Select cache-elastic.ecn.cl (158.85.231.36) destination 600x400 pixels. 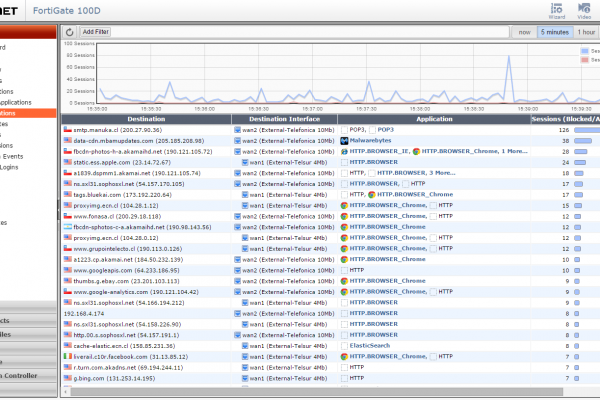pos(124,346)
